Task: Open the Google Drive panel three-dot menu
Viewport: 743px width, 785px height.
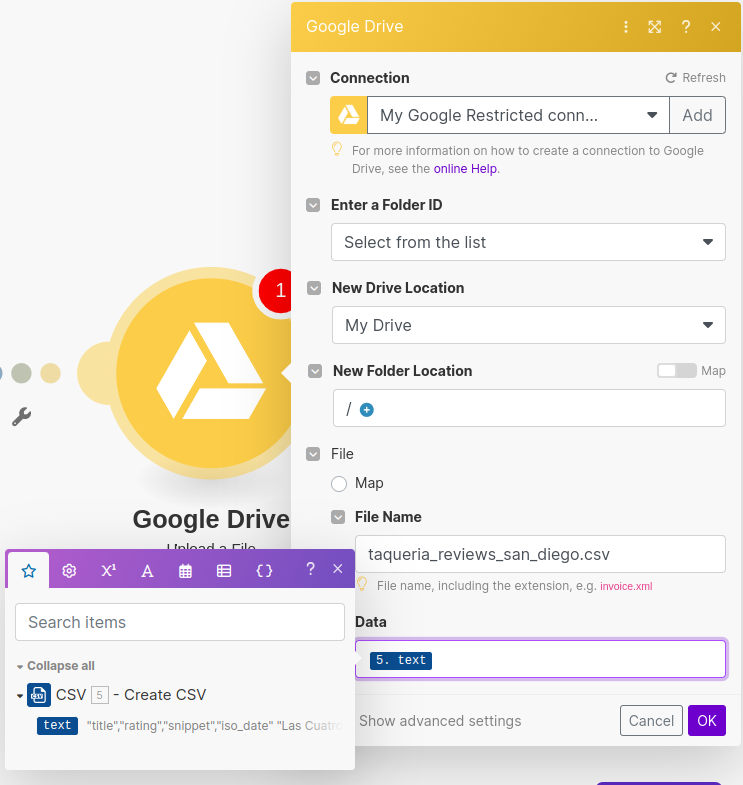Action: [x=625, y=27]
